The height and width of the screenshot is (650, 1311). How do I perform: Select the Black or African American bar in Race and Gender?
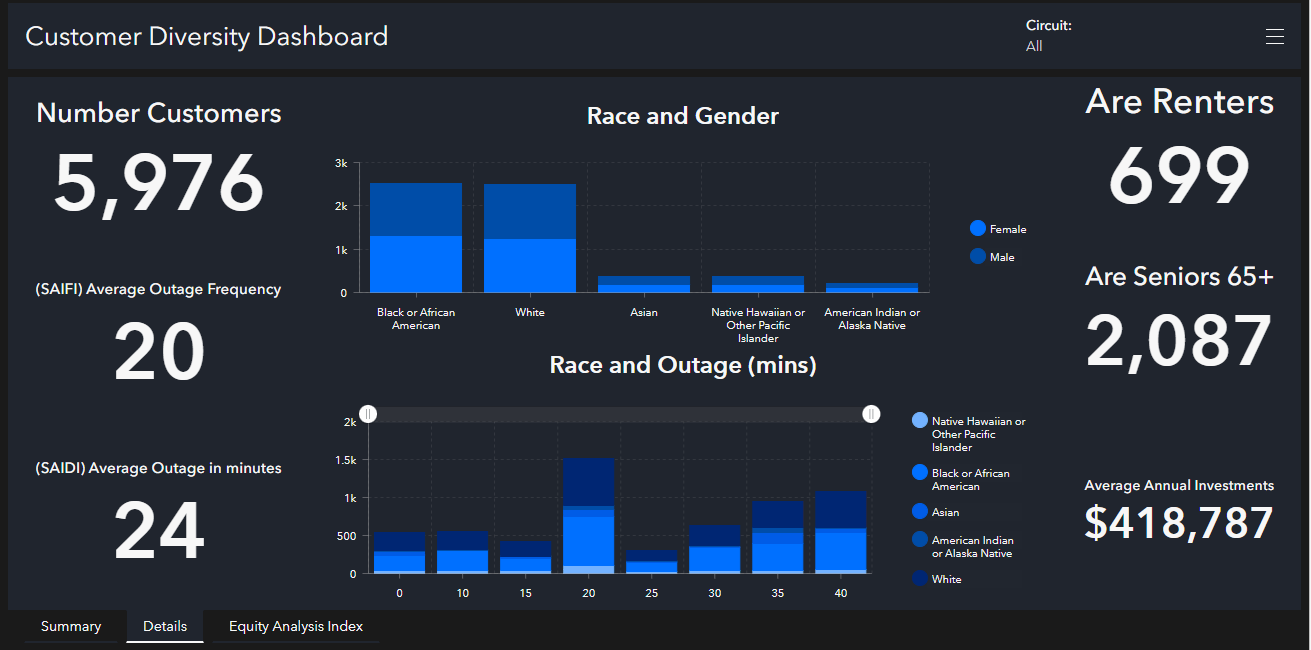click(415, 235)
